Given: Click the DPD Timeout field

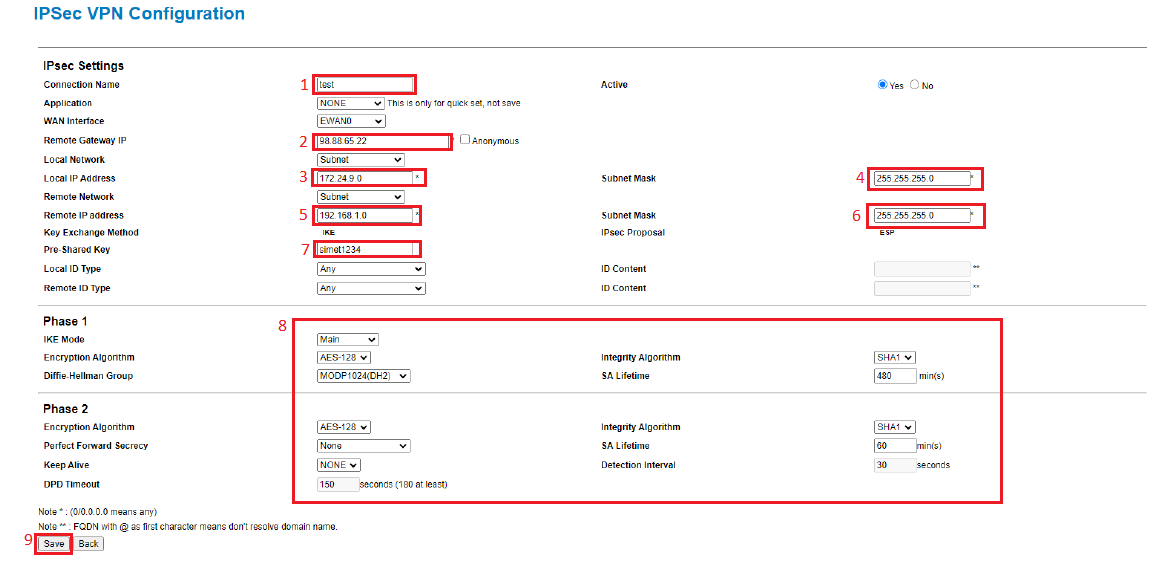Looking at the screenshot, I should (337, 484).
